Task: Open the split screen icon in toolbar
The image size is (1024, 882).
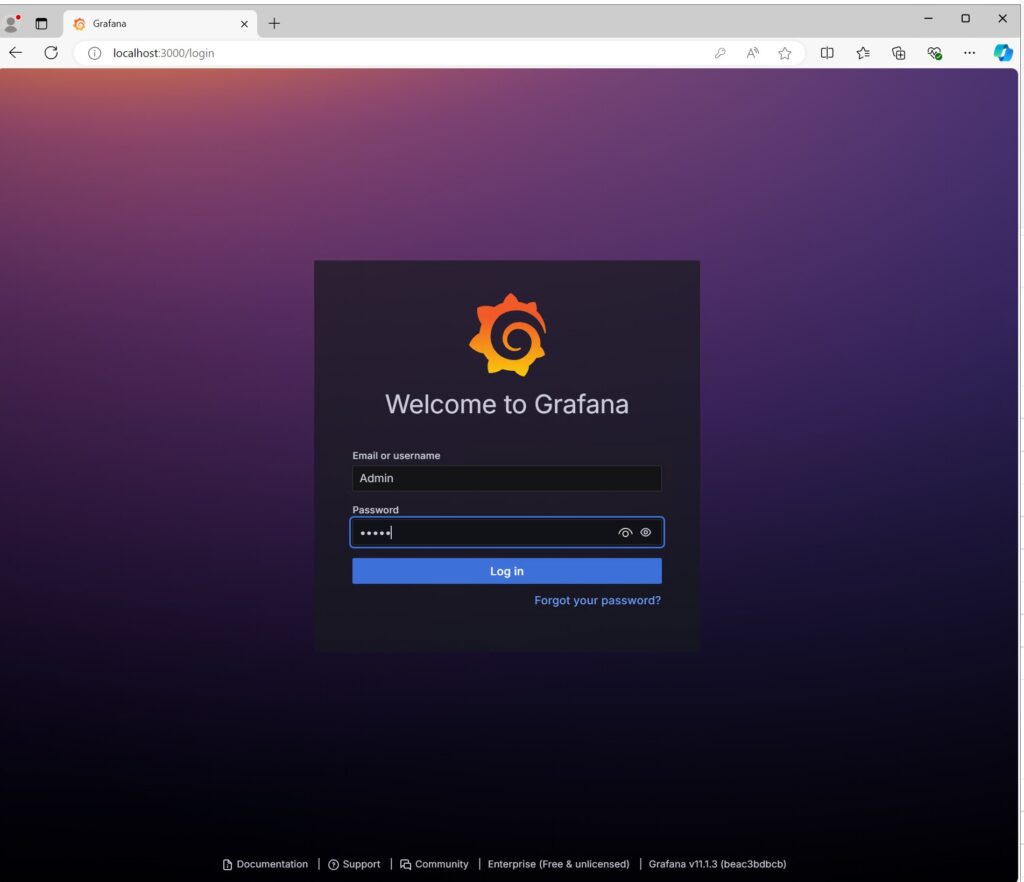Action: pos(827,53)
